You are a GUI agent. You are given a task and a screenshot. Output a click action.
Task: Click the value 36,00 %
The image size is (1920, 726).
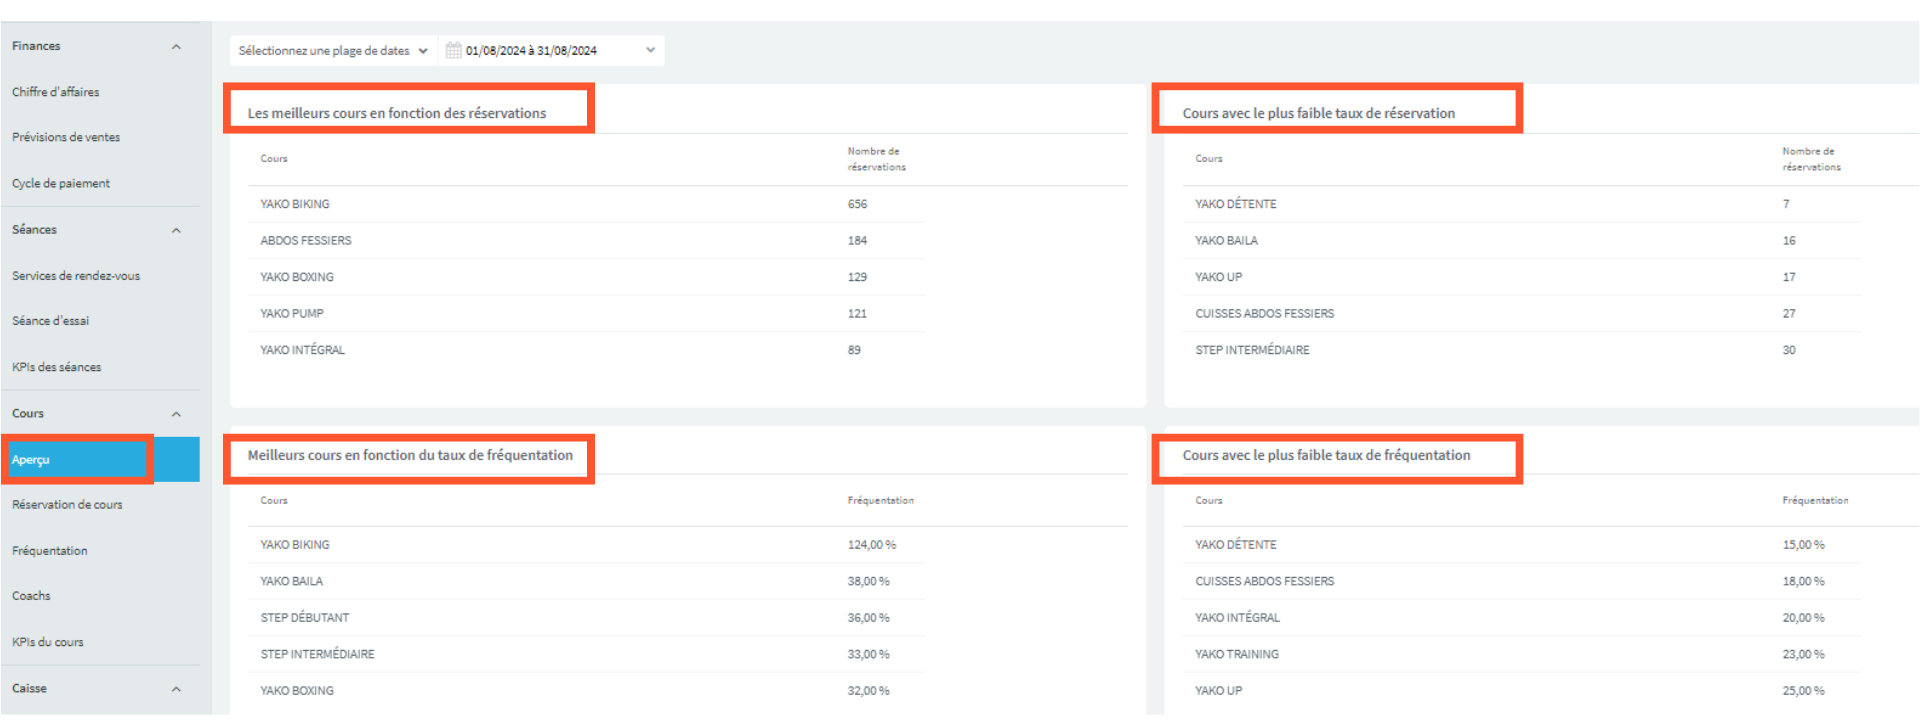869,618
